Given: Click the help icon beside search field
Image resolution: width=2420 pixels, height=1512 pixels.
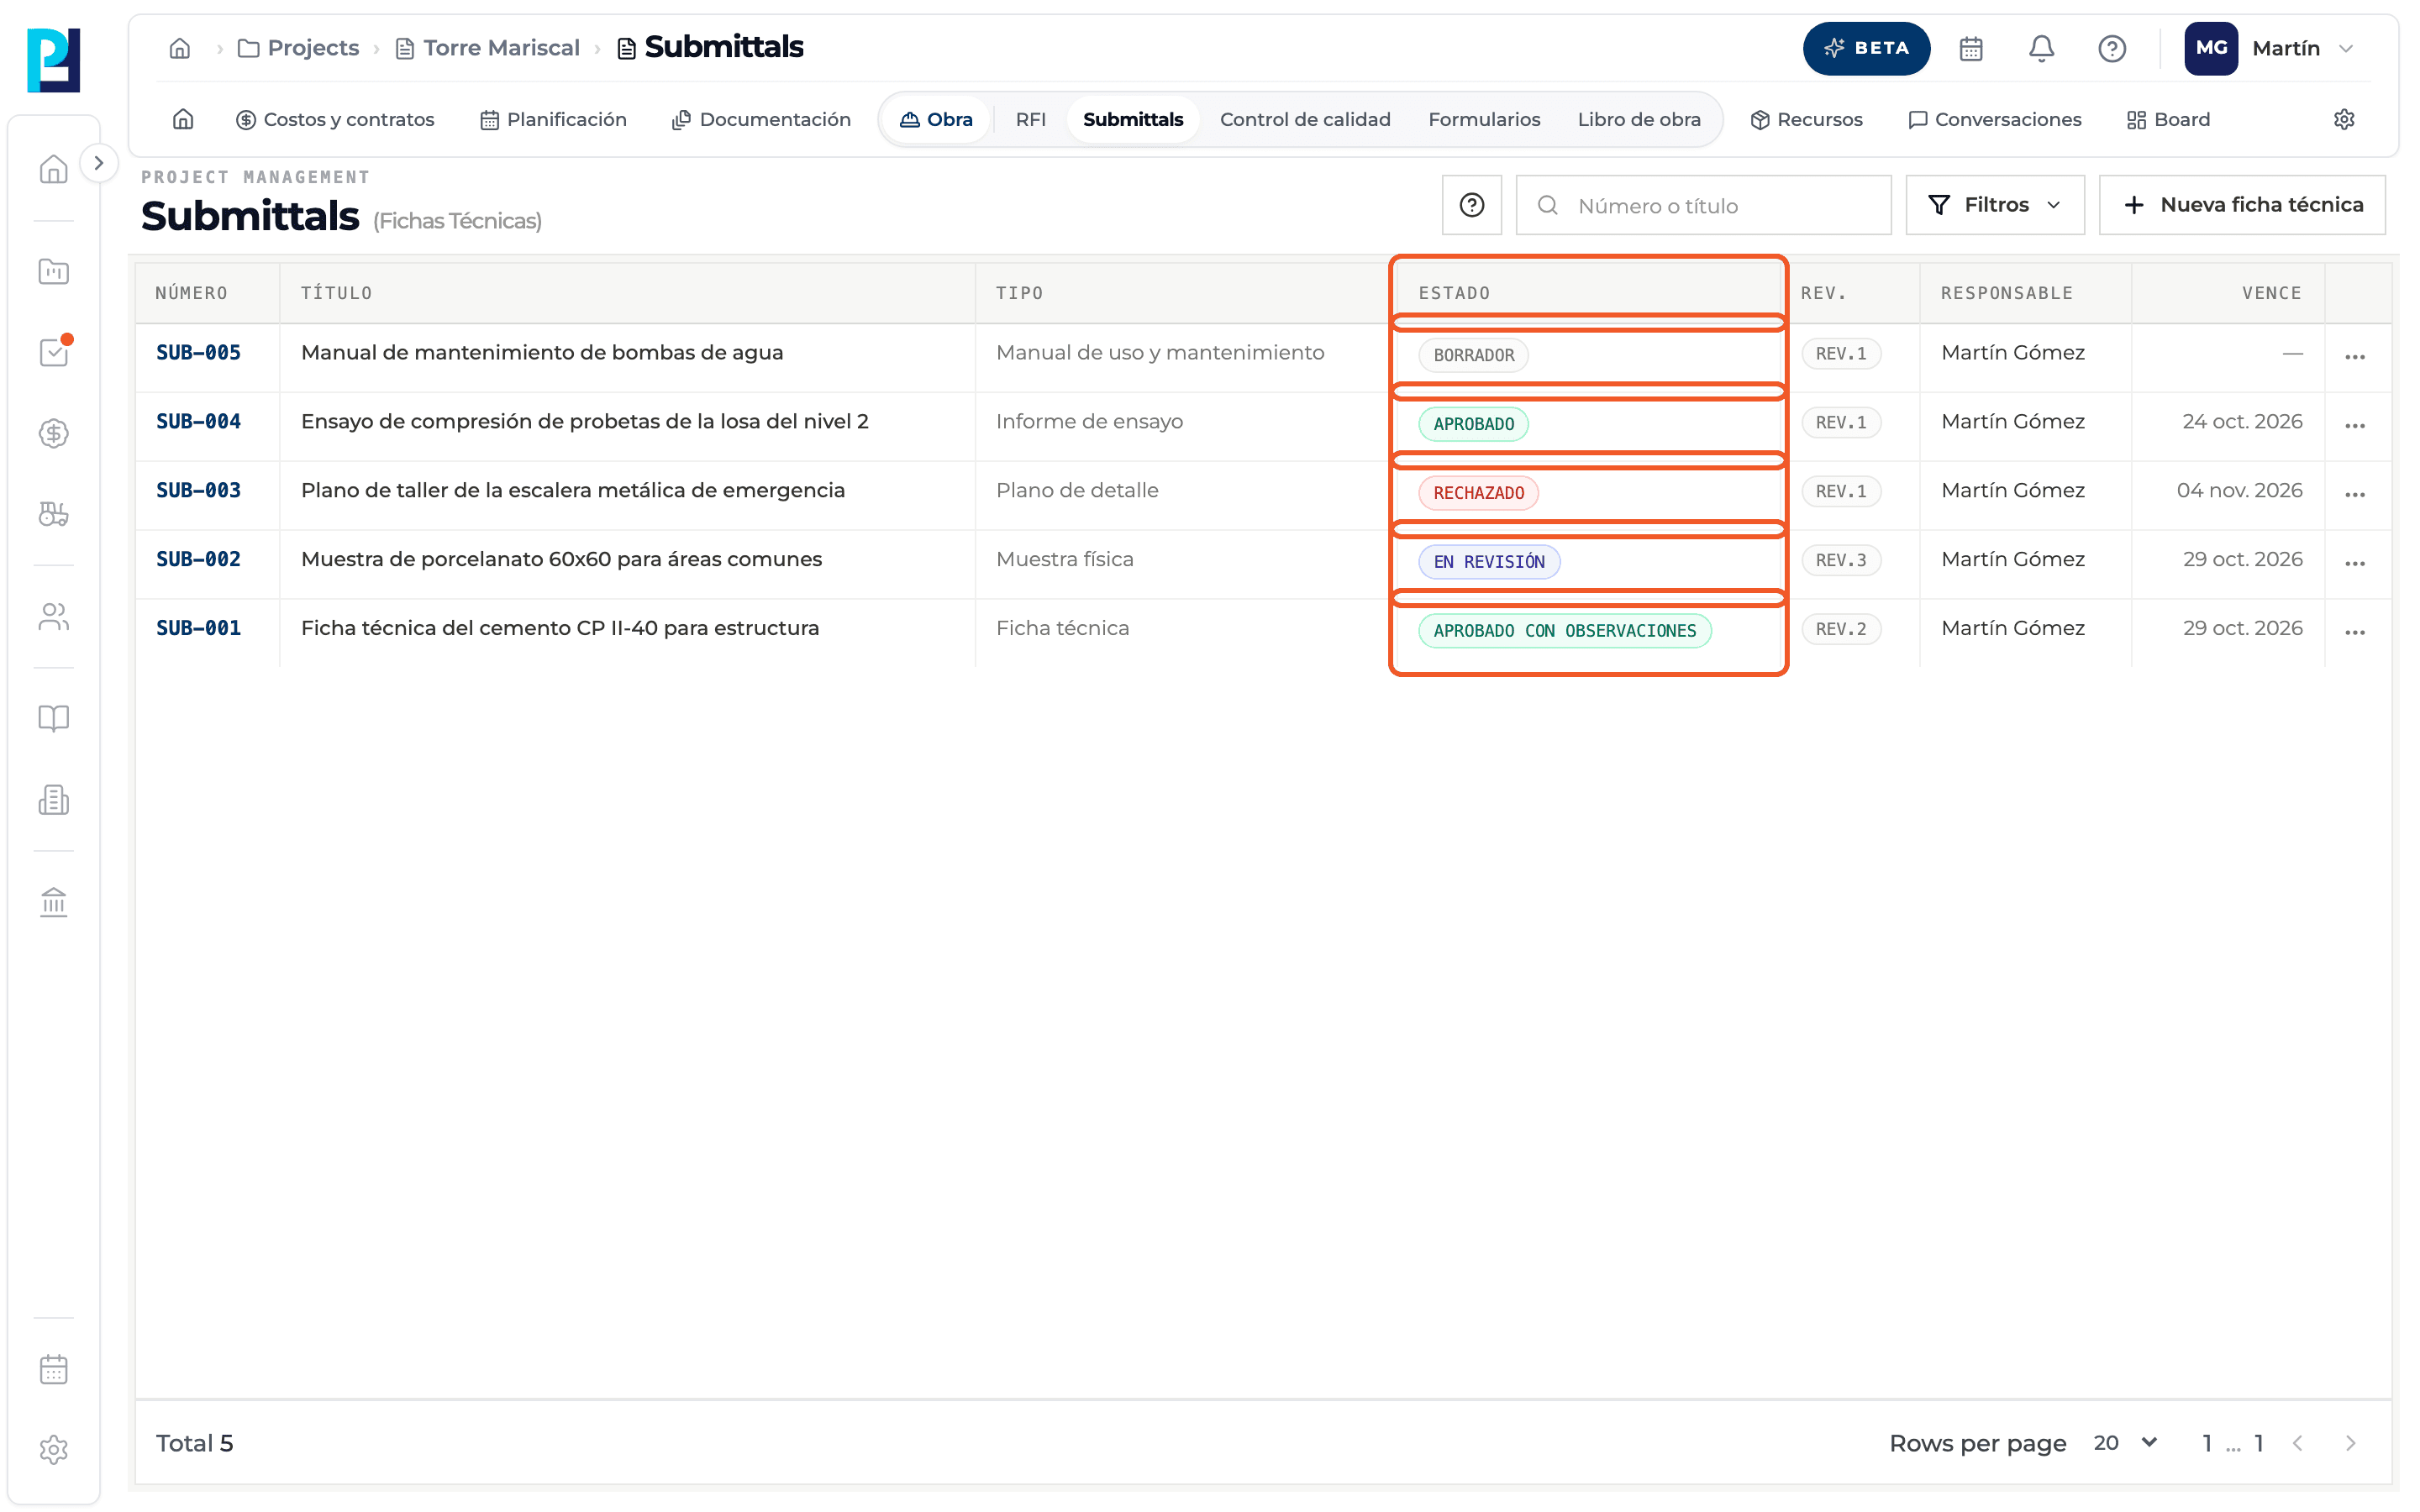Looking at the screenshot, I should 1471,205.
